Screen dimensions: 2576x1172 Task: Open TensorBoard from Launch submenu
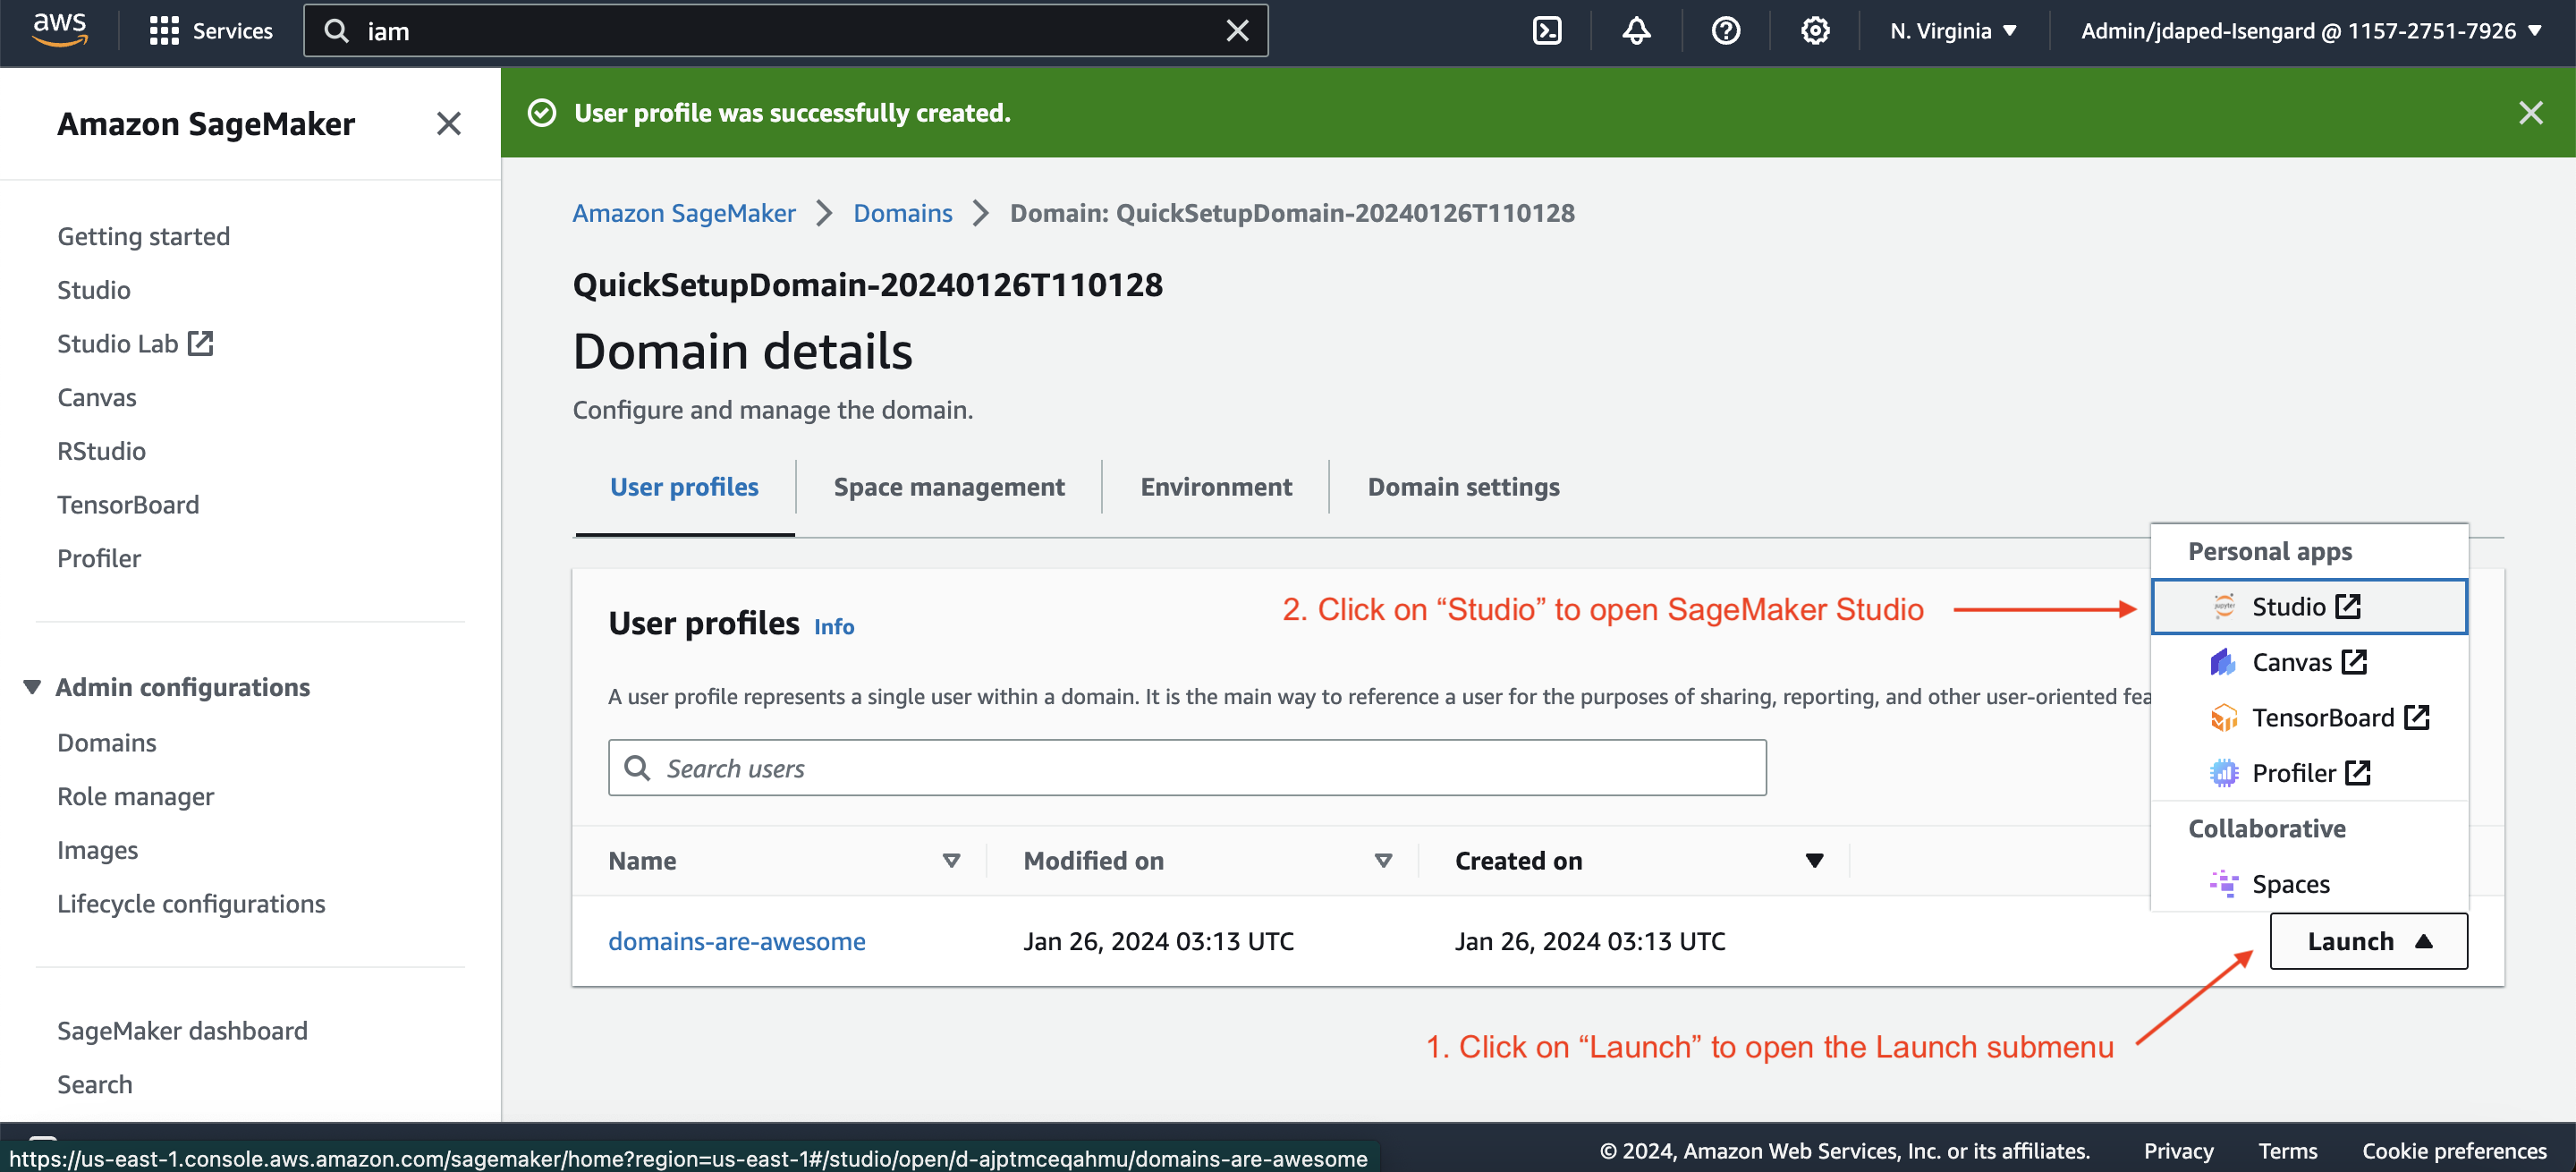2322,718
